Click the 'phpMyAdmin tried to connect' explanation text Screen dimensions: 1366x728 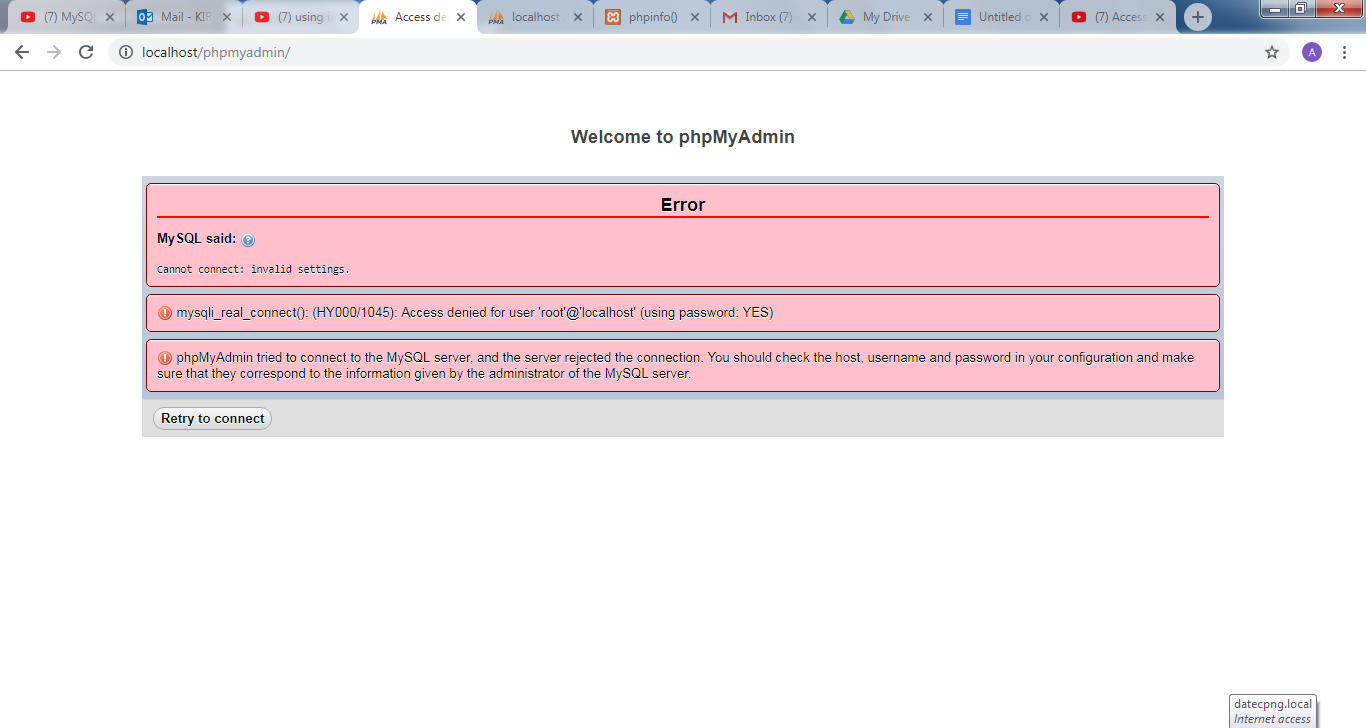(x=676, y=365)
